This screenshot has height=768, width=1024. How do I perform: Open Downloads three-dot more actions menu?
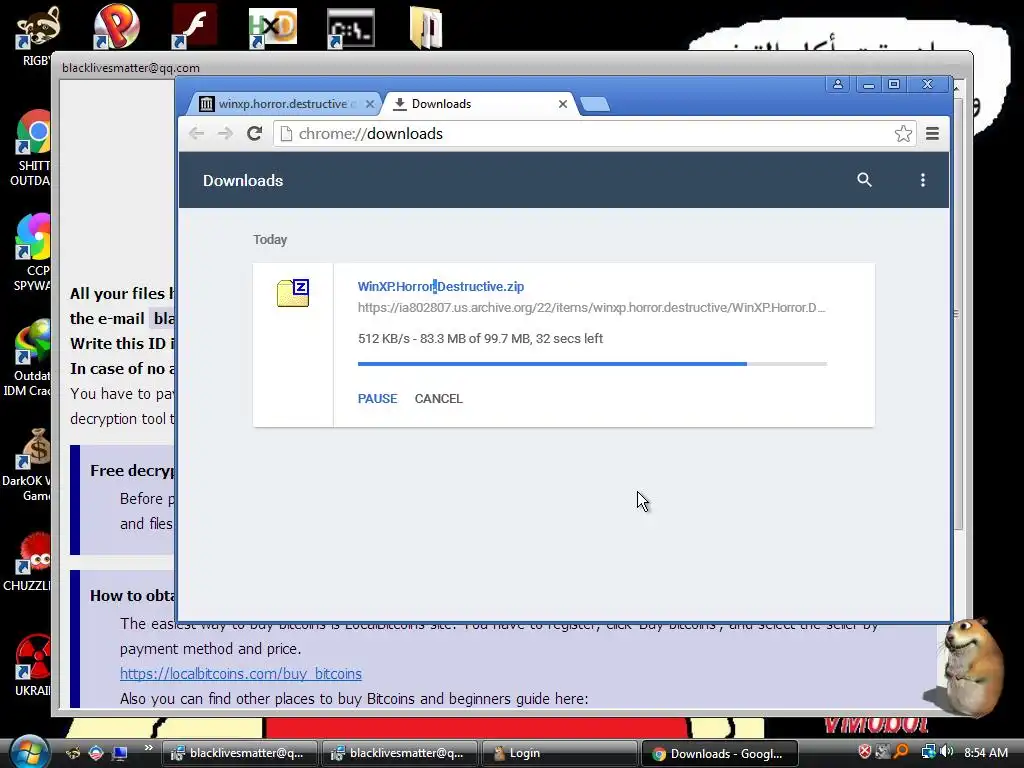click(923, 180)
